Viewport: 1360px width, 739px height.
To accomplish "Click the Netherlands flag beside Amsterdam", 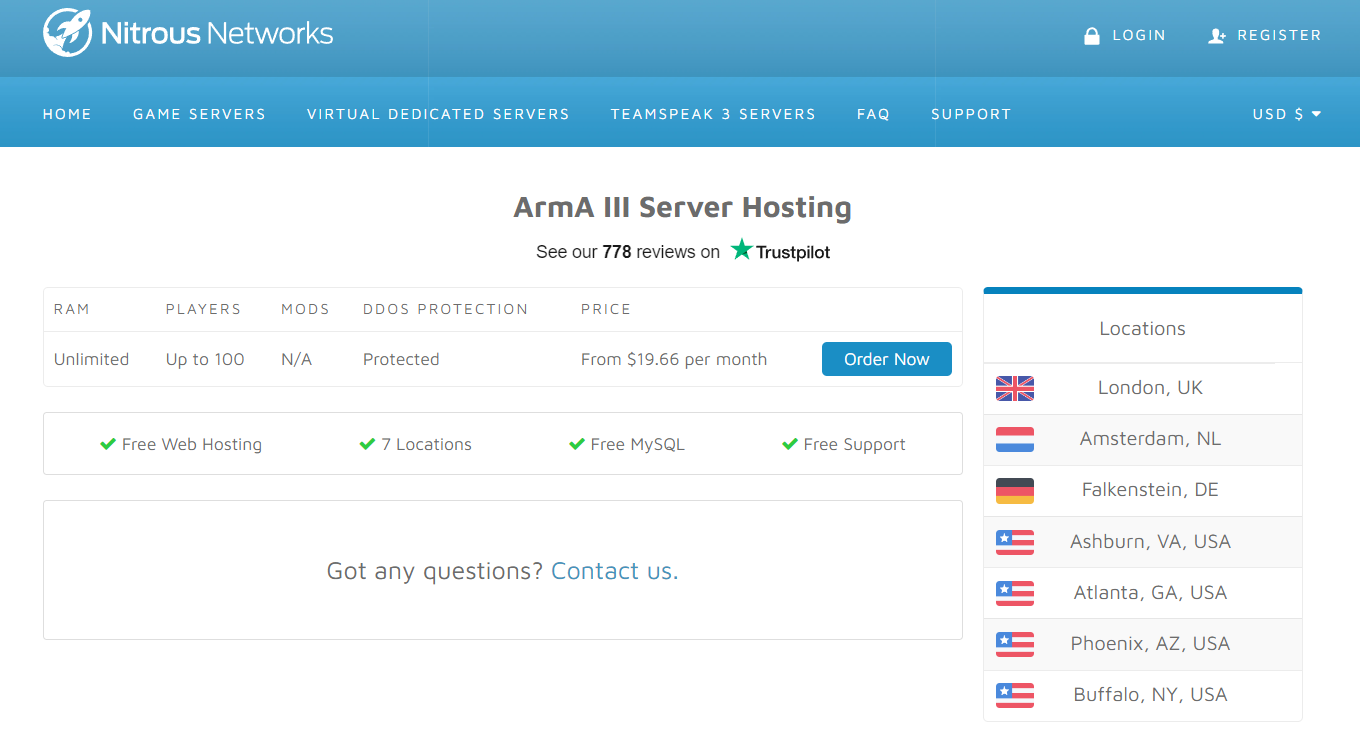I will [1015, 440].
